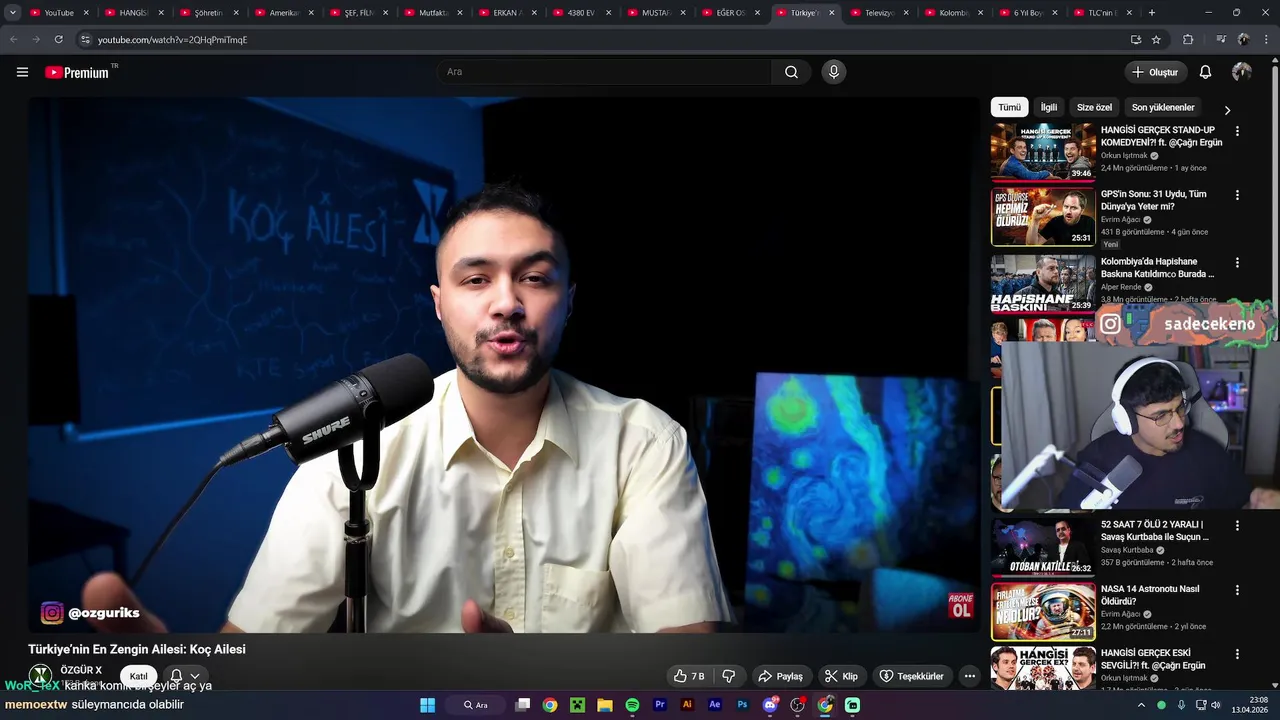Show hidden system tray icons chevron
This screenshot has width=1280, height=720.
point(1141,705)
